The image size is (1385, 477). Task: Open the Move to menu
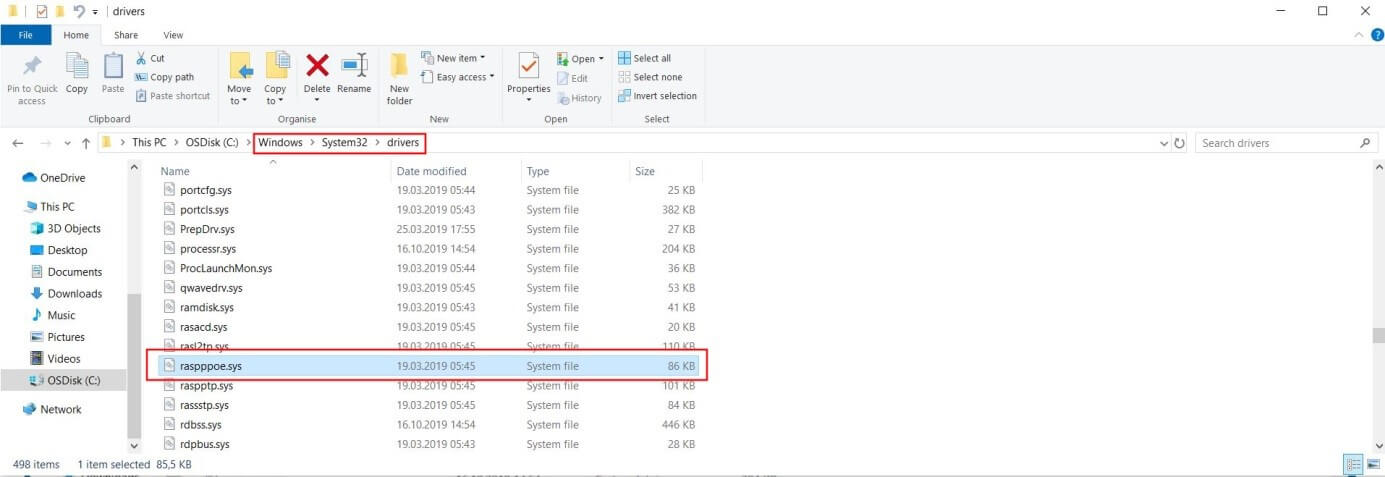point(240,79)
